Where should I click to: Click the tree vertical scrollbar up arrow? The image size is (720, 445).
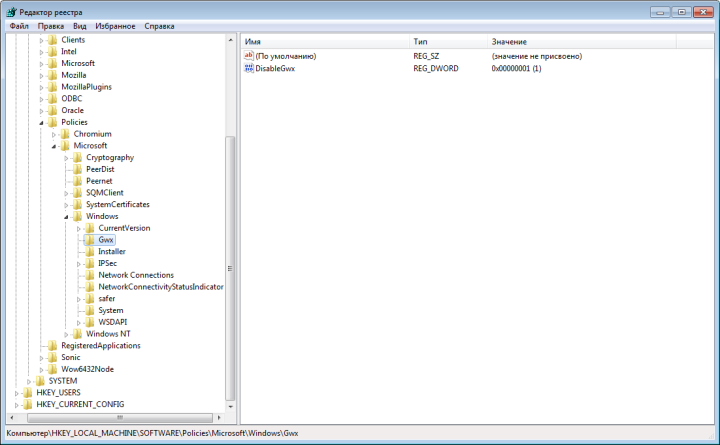pos(231,40)
